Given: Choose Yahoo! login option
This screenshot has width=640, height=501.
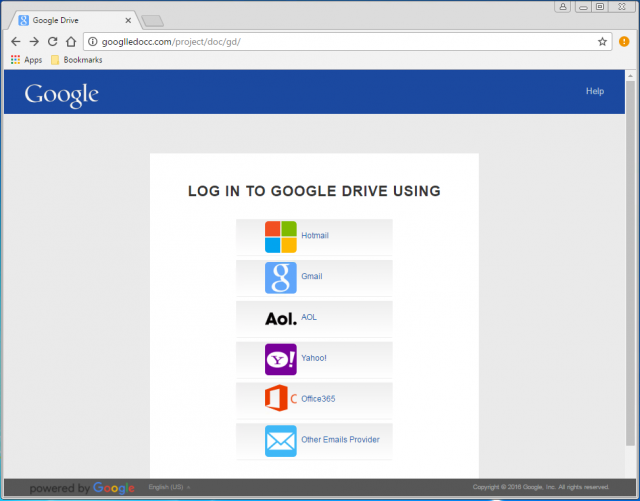Looking at the screenshot, I should coord(314,359).
